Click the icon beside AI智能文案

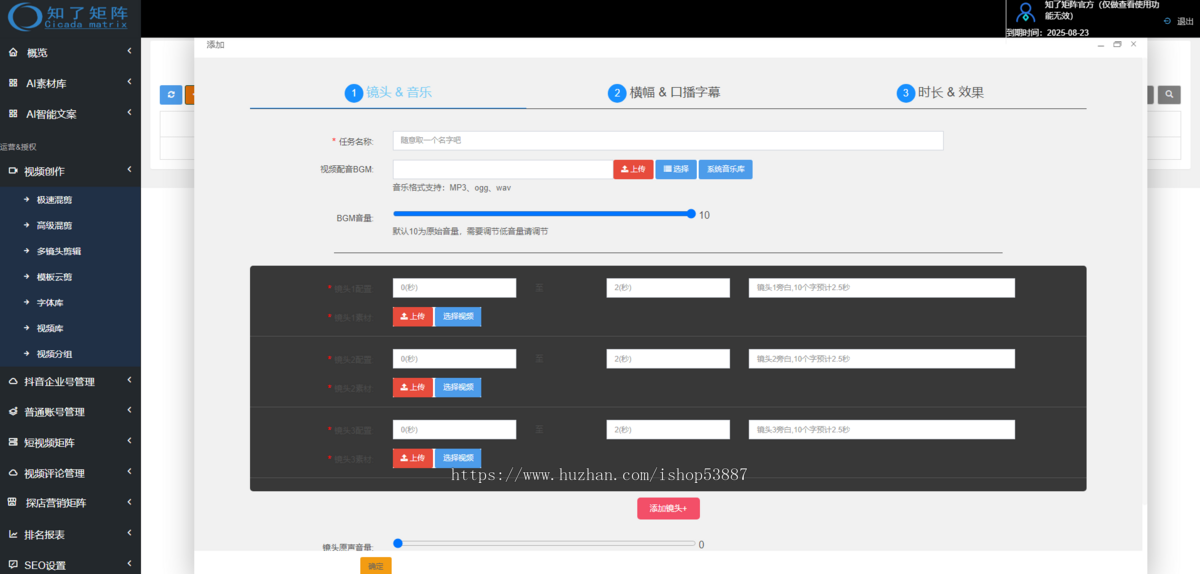[x=13, y=114]
